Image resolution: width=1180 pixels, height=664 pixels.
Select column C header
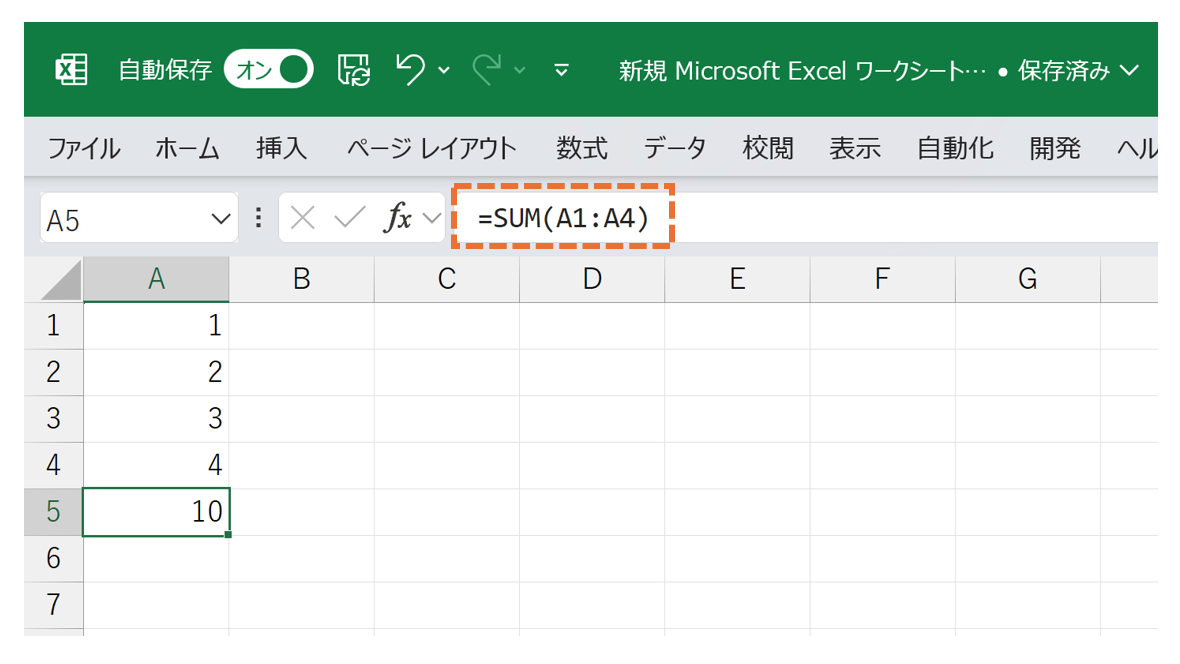point(447,279)
